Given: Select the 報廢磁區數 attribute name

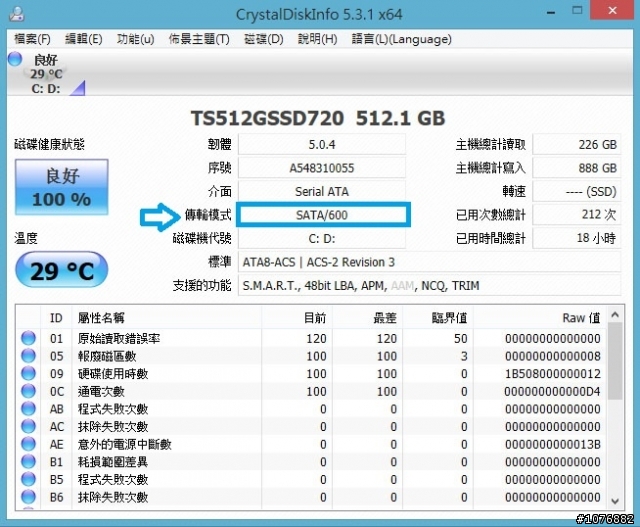Looking at the screenshot, I should tap(107, 356).
